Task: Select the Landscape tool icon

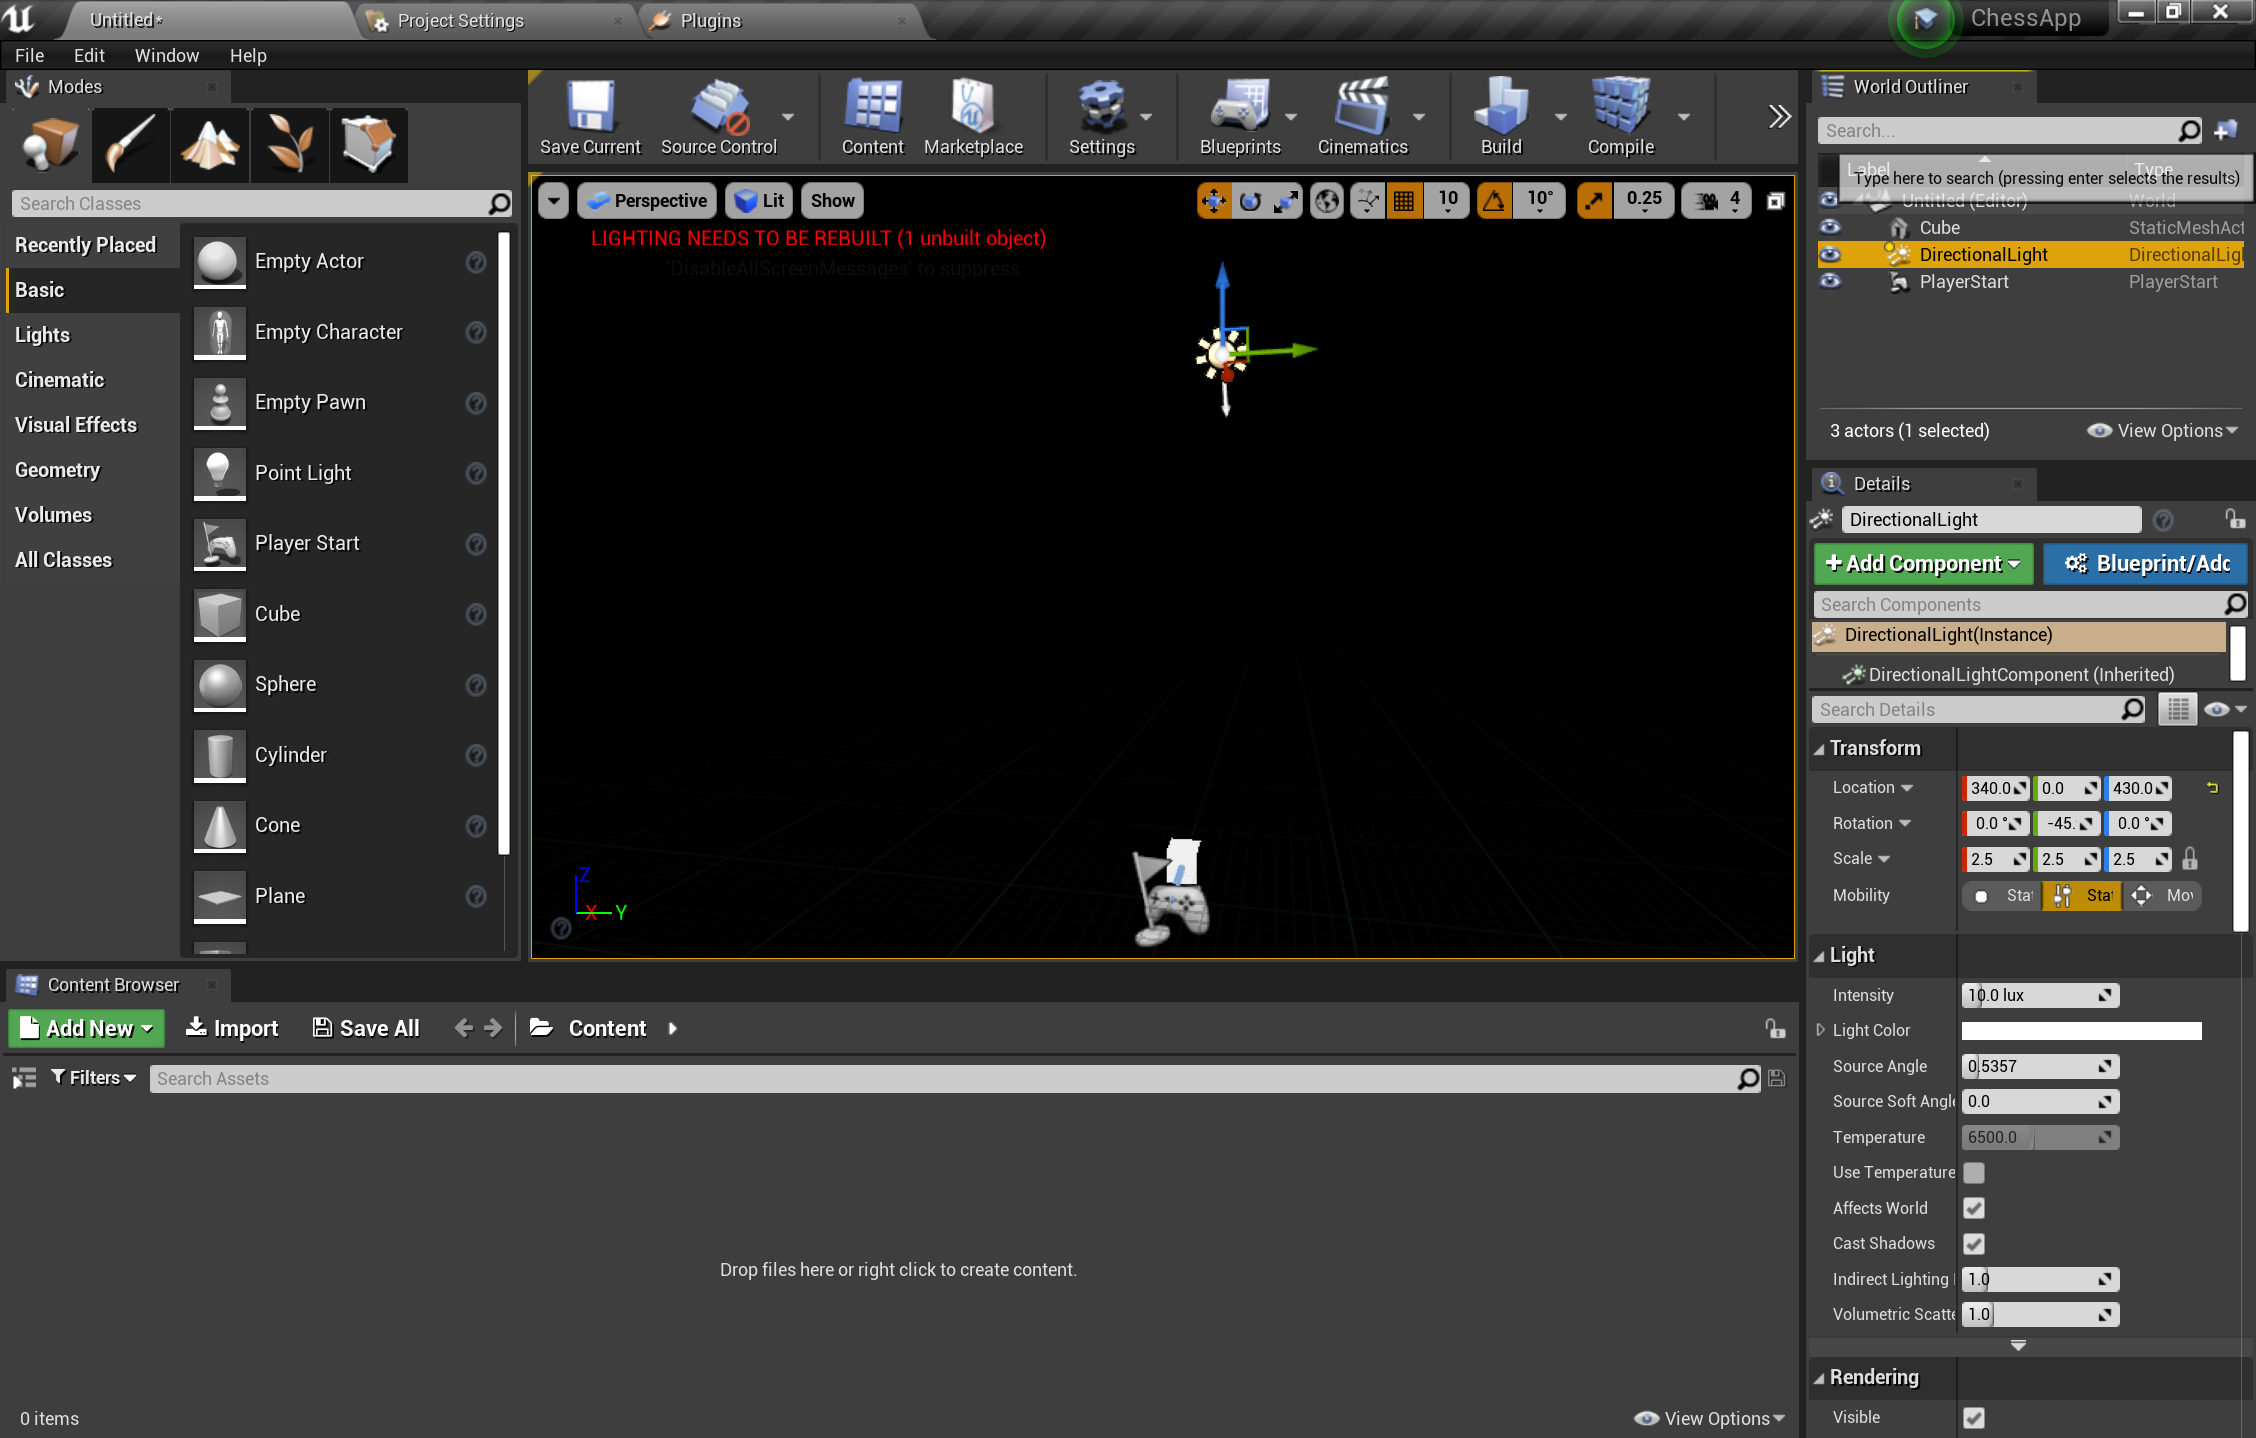Action: tap(209, 143)
